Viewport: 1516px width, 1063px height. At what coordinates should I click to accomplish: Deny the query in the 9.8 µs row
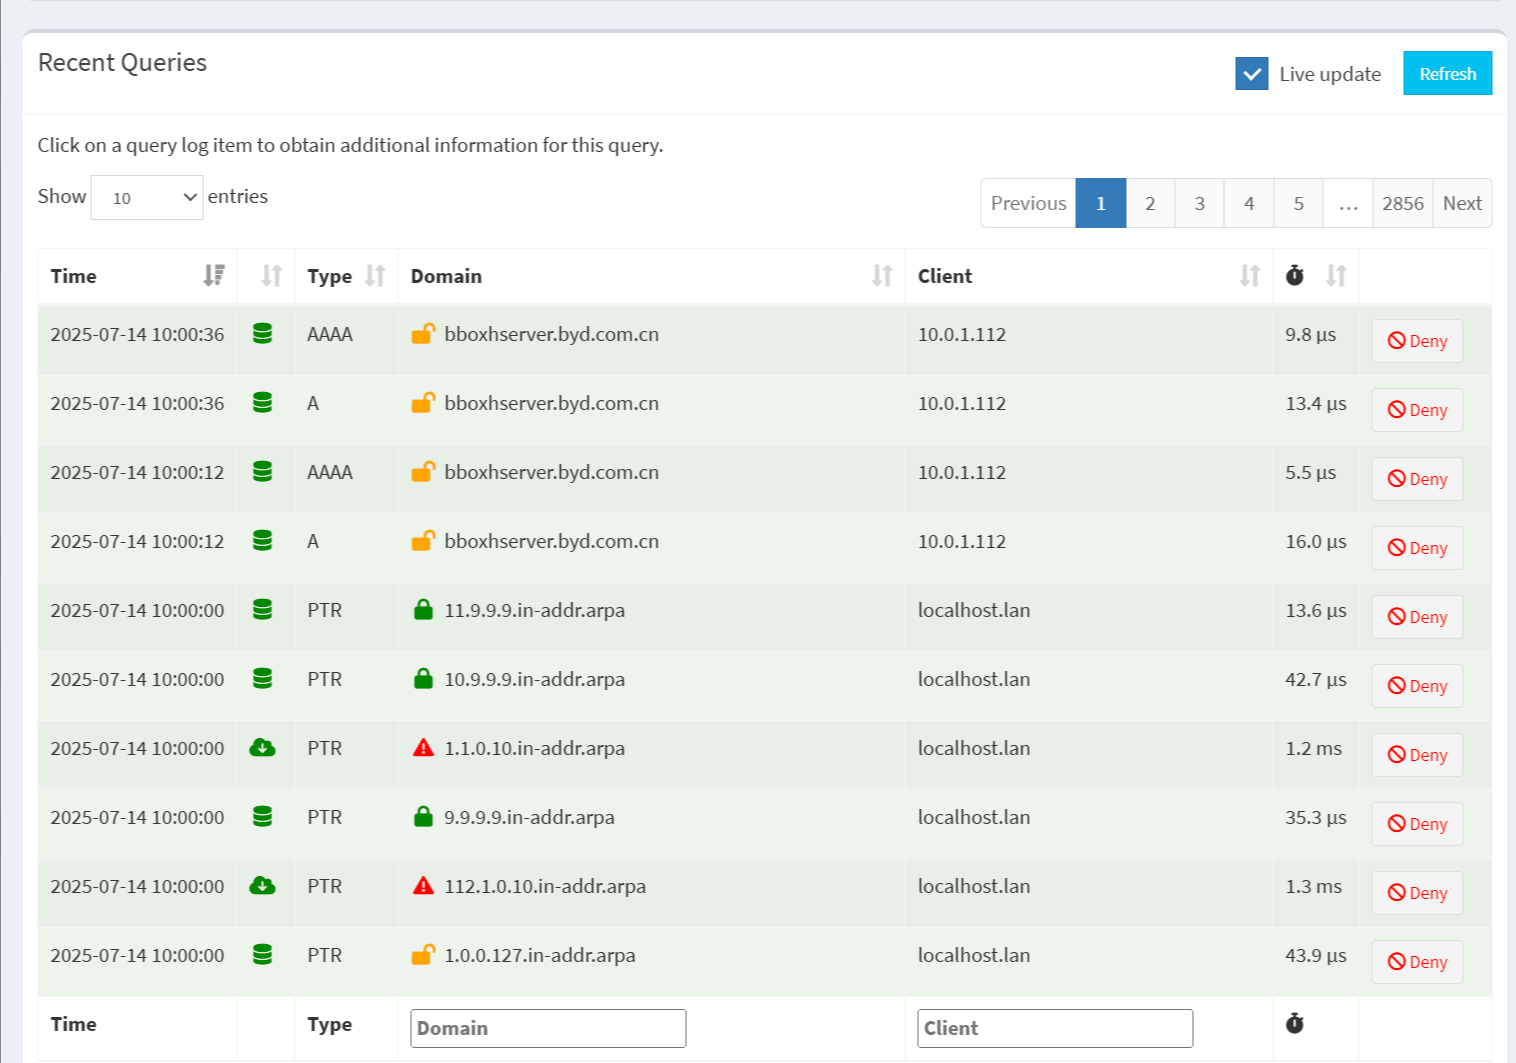pyautogui.click(x=1417, y=341)
